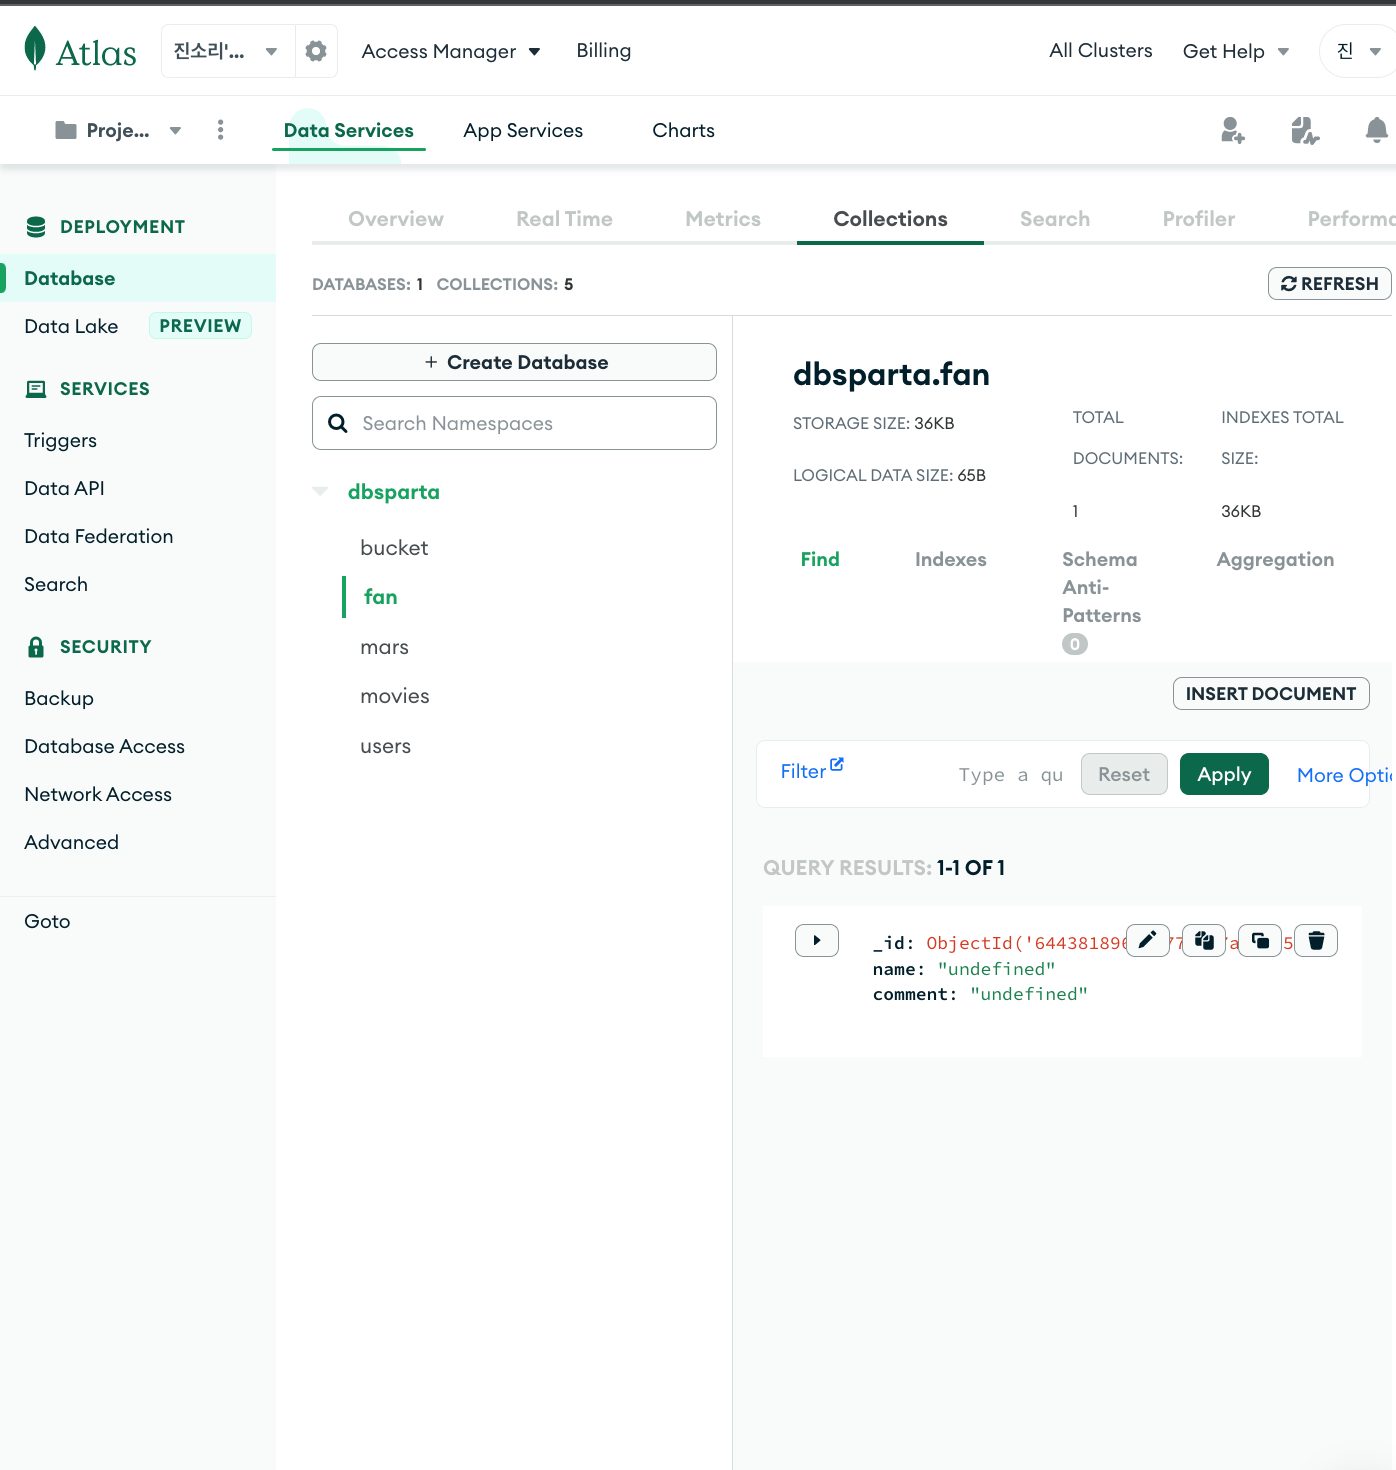This screenshot has width=1396, height=1470.
Task: Open Database in the sidebar
Action: pos(138,278)
